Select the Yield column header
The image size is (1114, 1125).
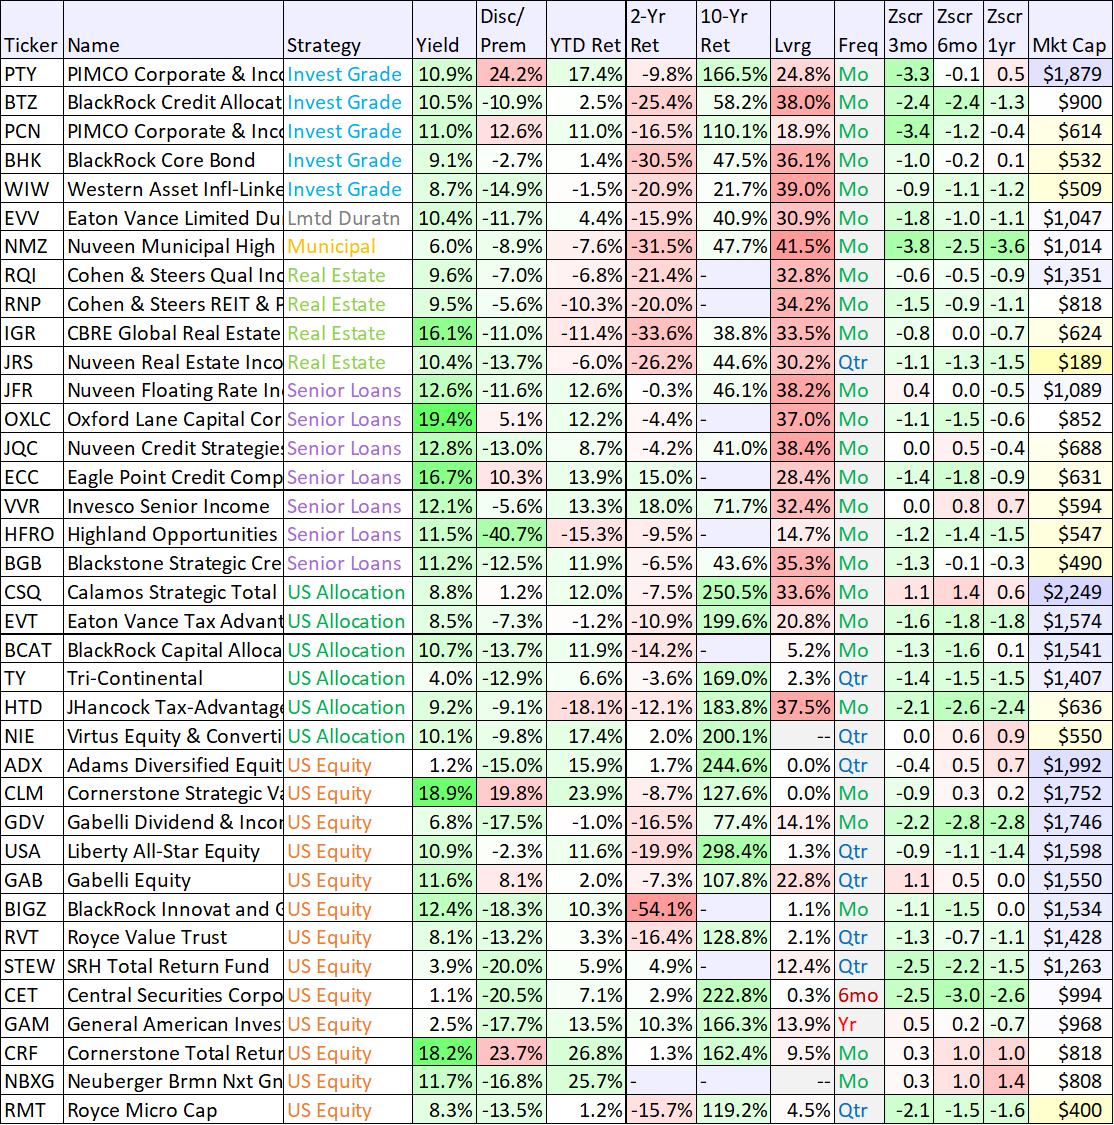pyautogui.click(x=444, y=30)
